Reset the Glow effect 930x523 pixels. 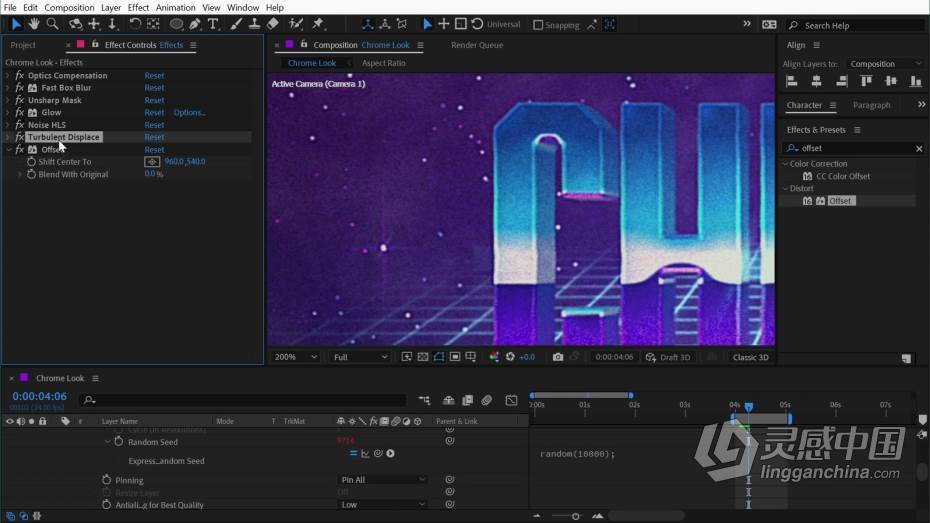tap(154, 113)
